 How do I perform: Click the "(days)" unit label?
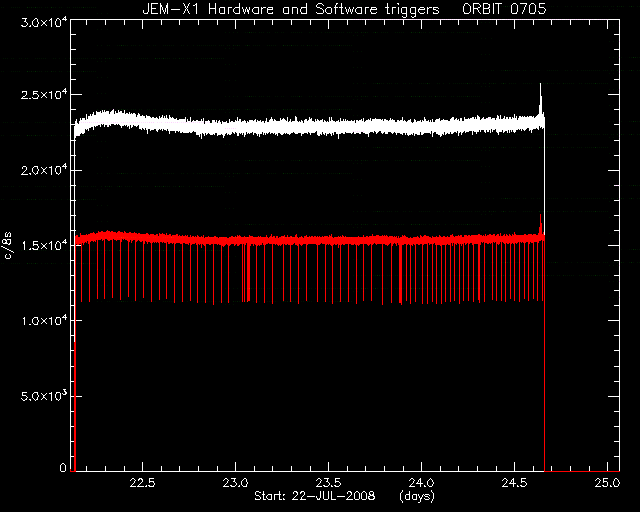417,496
